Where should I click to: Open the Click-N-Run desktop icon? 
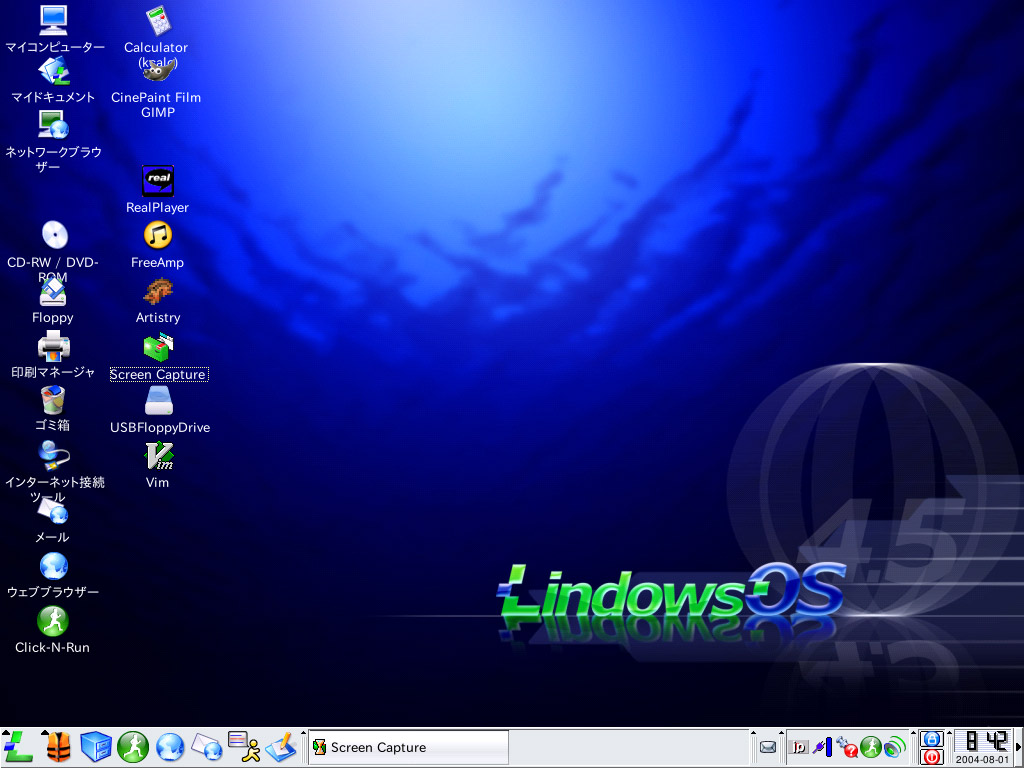(53, 621)
